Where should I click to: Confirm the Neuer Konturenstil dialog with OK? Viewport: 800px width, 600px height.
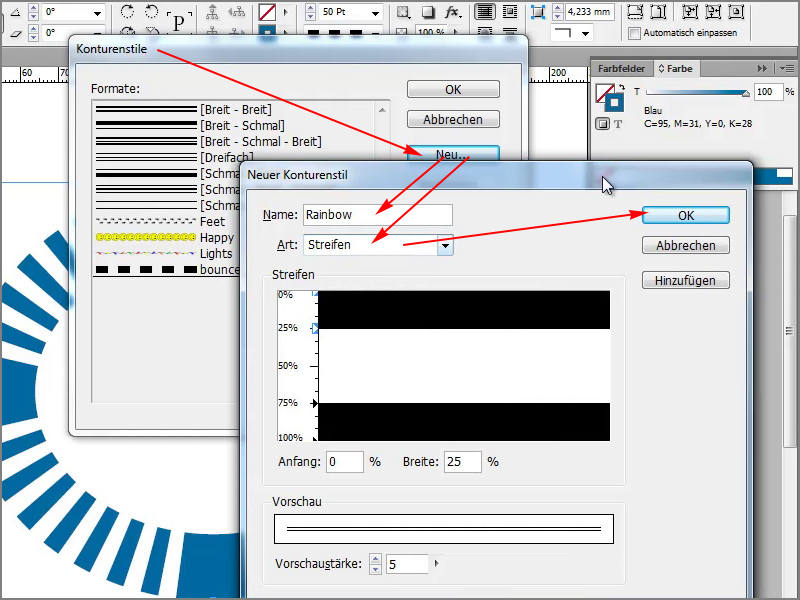coord(686,215)
